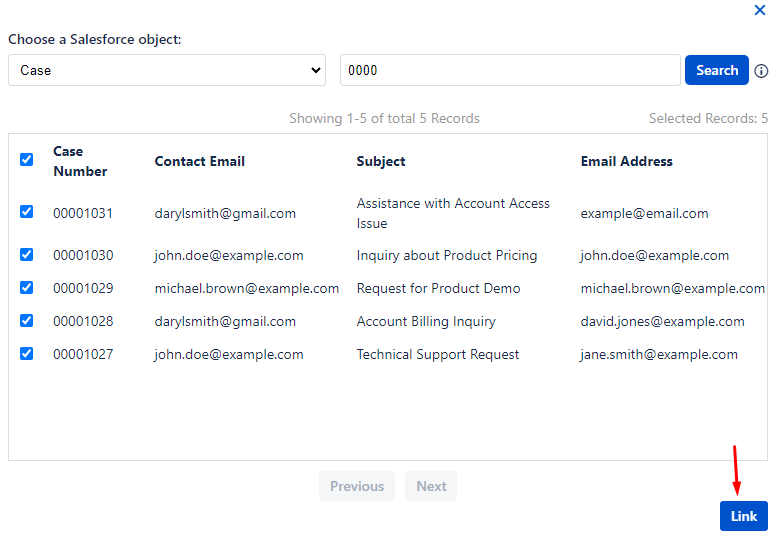Open the Salesforce object dropdown showing Case
This screenshot has width=778, height=536.
tap(167, 70)
